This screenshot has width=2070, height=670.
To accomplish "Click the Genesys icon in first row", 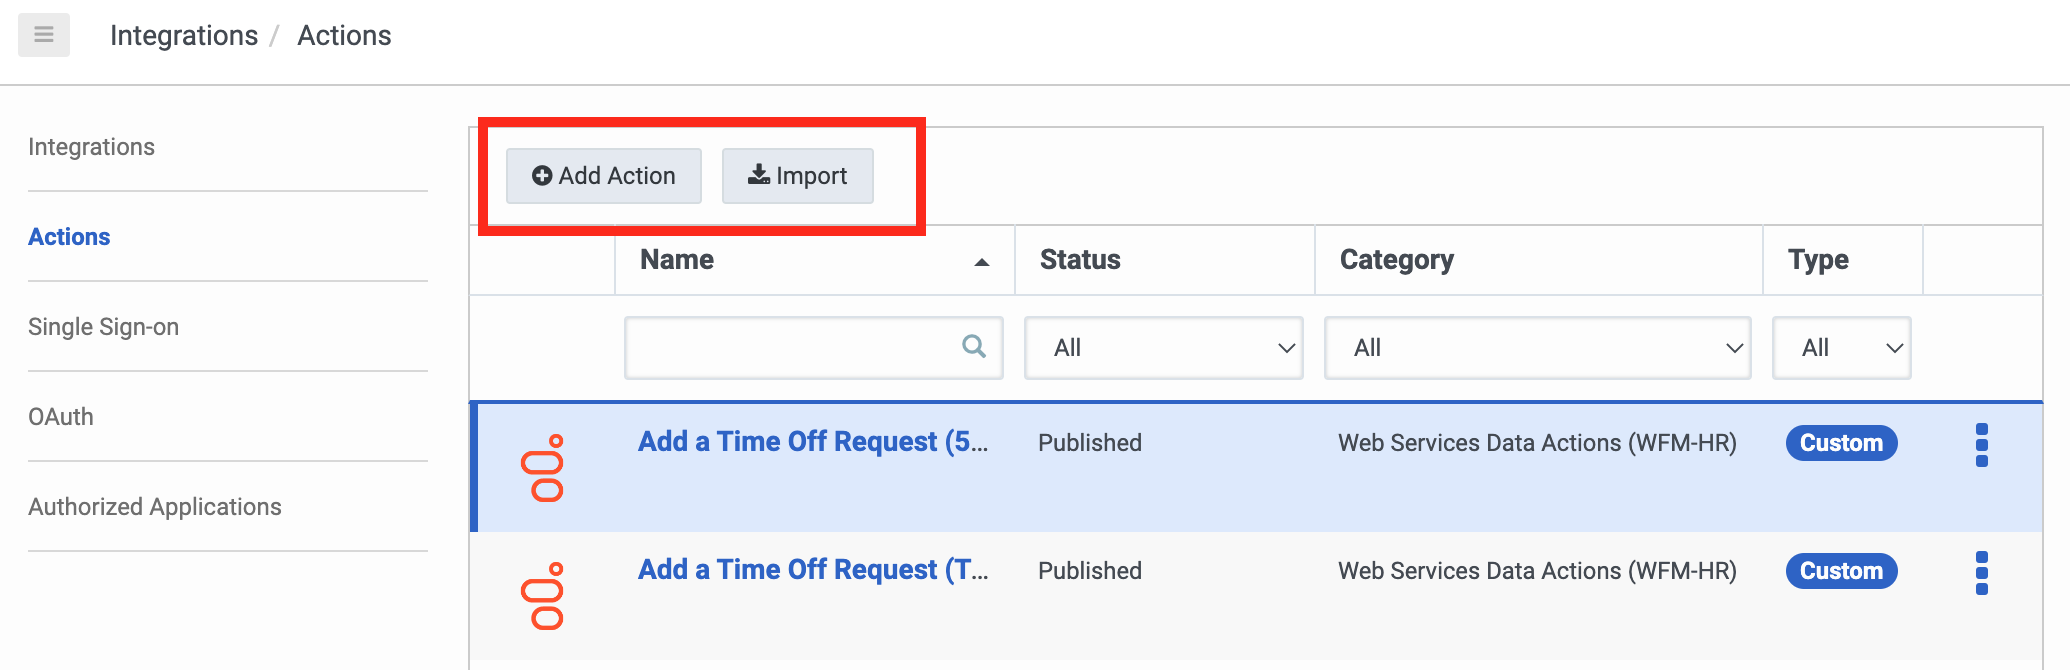I will (x=543, y=468).
